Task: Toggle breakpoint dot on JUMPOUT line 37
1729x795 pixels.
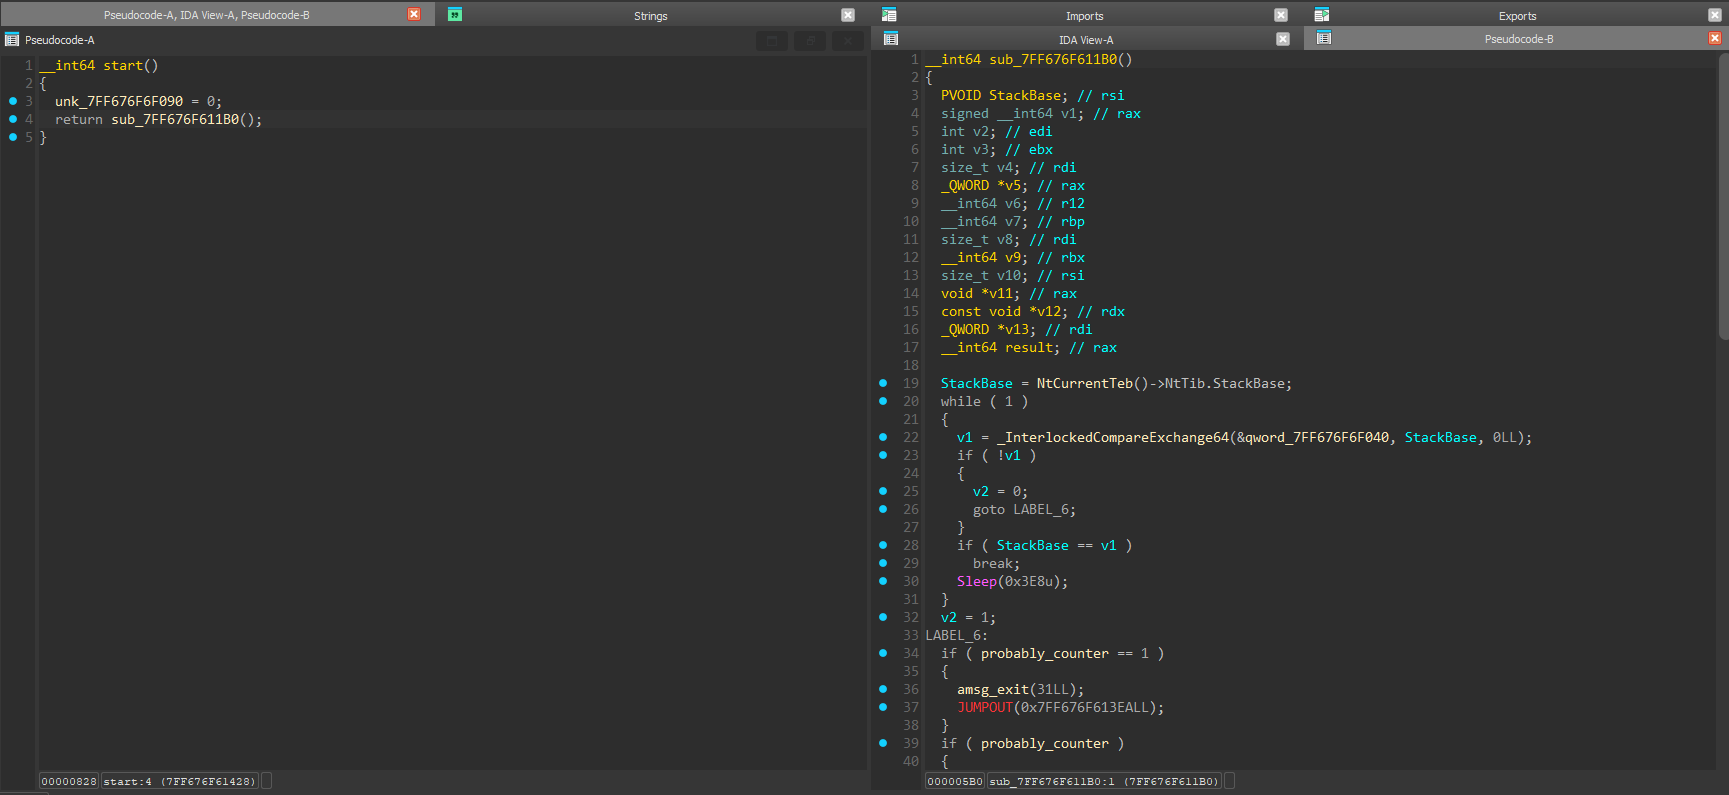Action: [883, 707]
